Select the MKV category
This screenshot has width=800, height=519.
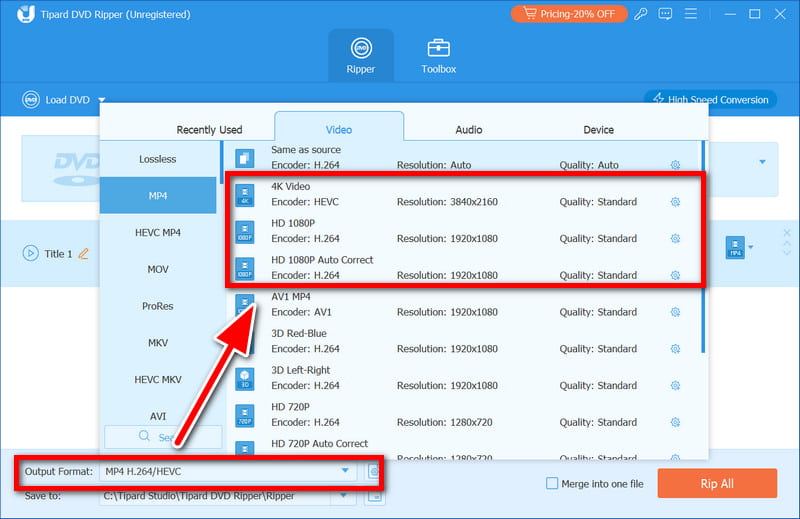[x=158, y=343]
